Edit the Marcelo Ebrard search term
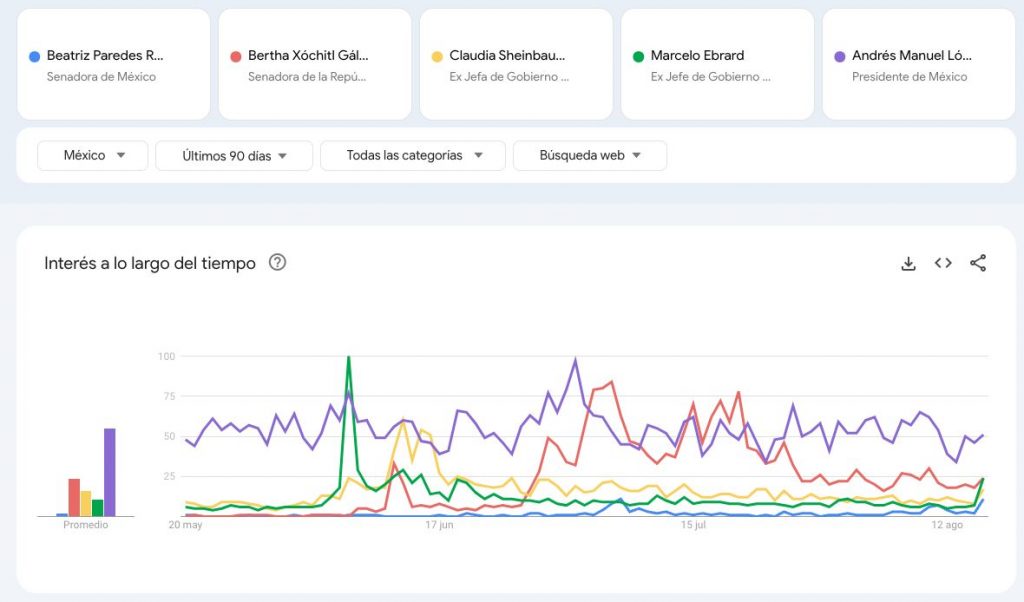 tap(716, 64)
